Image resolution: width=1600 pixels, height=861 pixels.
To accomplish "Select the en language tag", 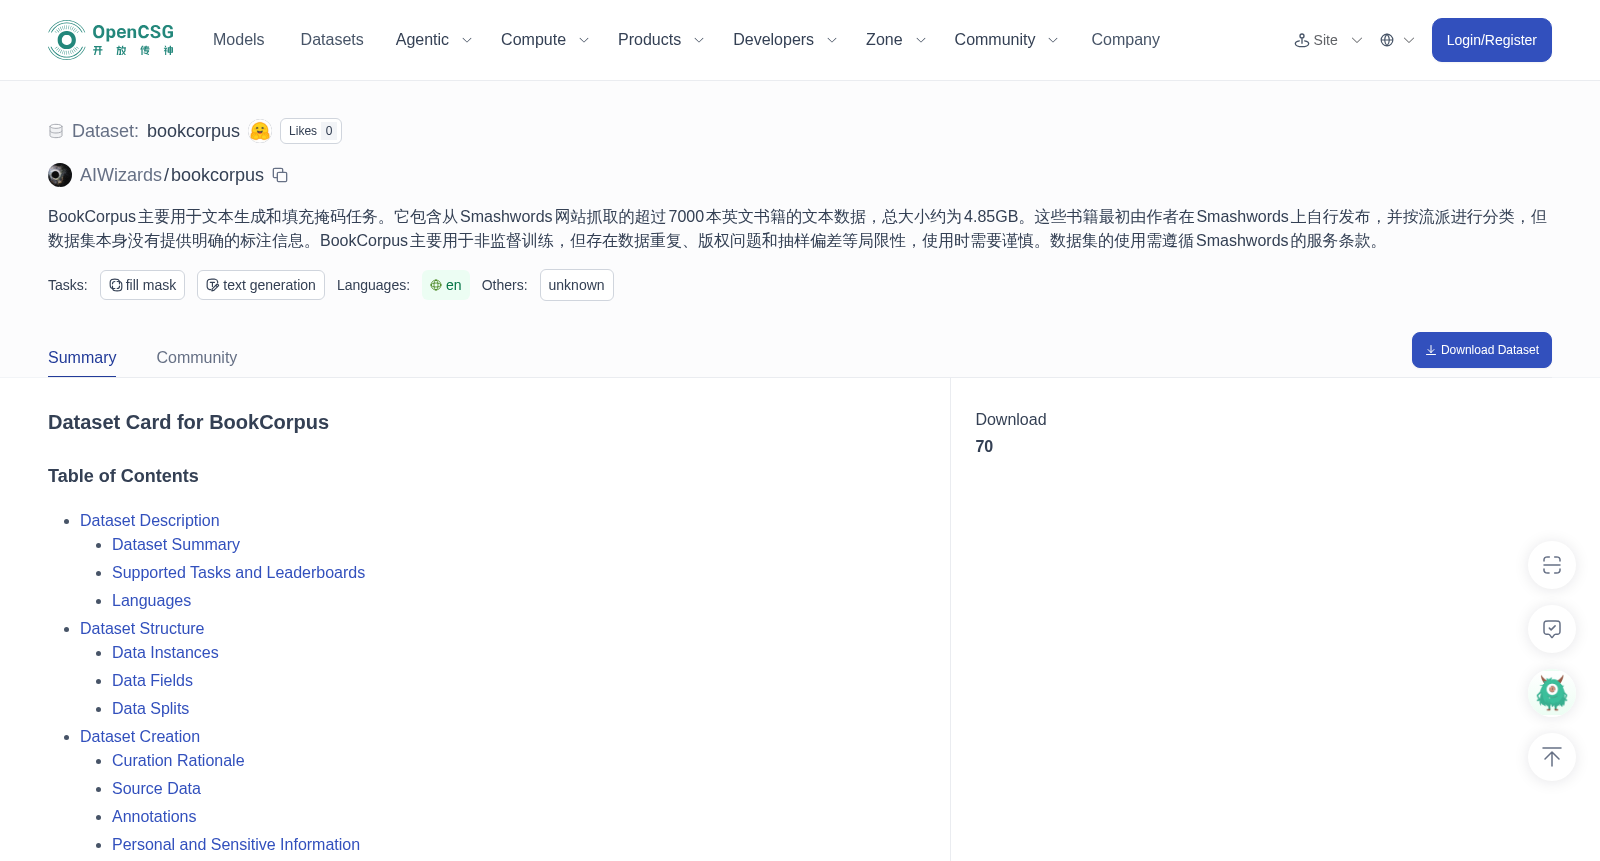I will click(446, 285).
